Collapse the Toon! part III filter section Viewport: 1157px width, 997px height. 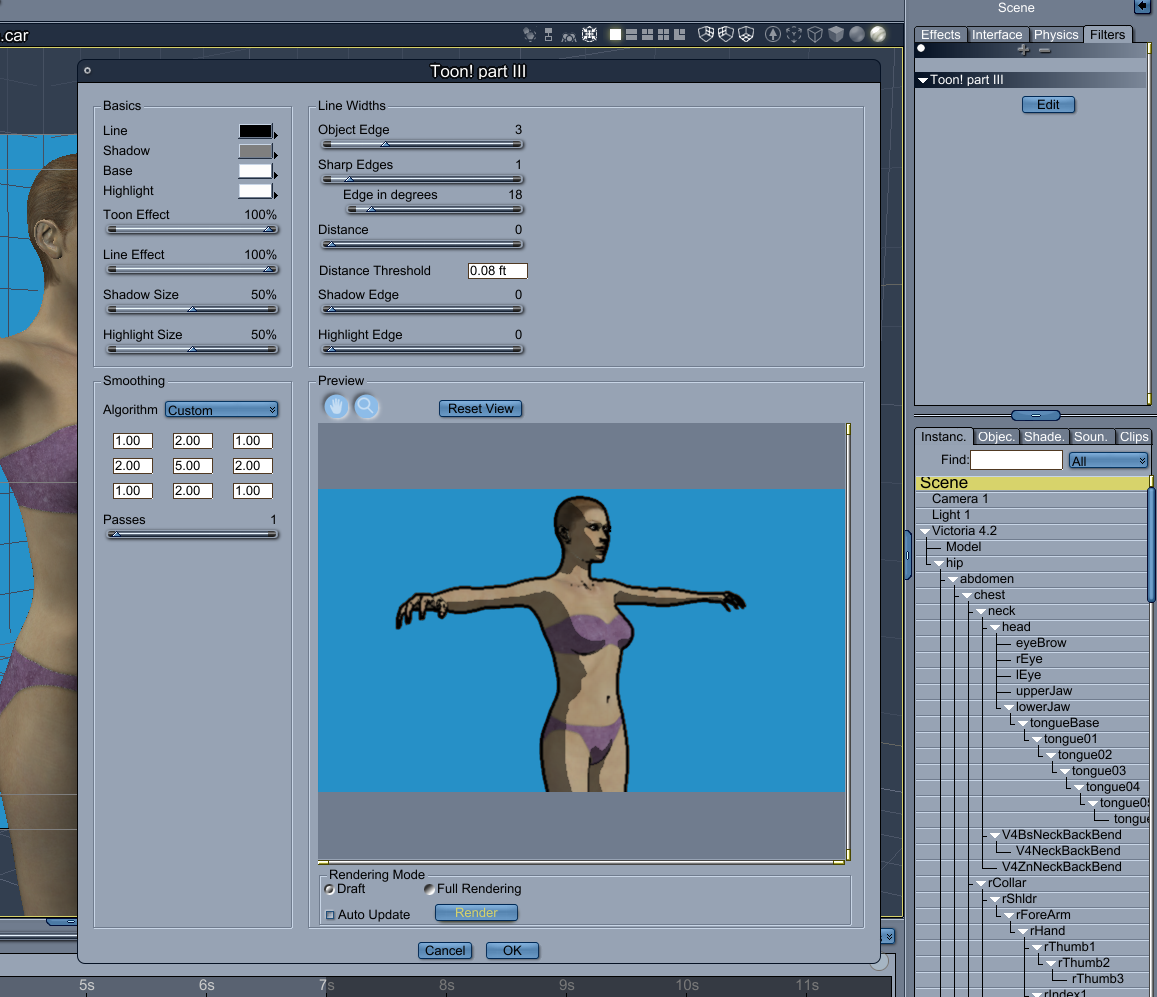click(x=922, y=80)
